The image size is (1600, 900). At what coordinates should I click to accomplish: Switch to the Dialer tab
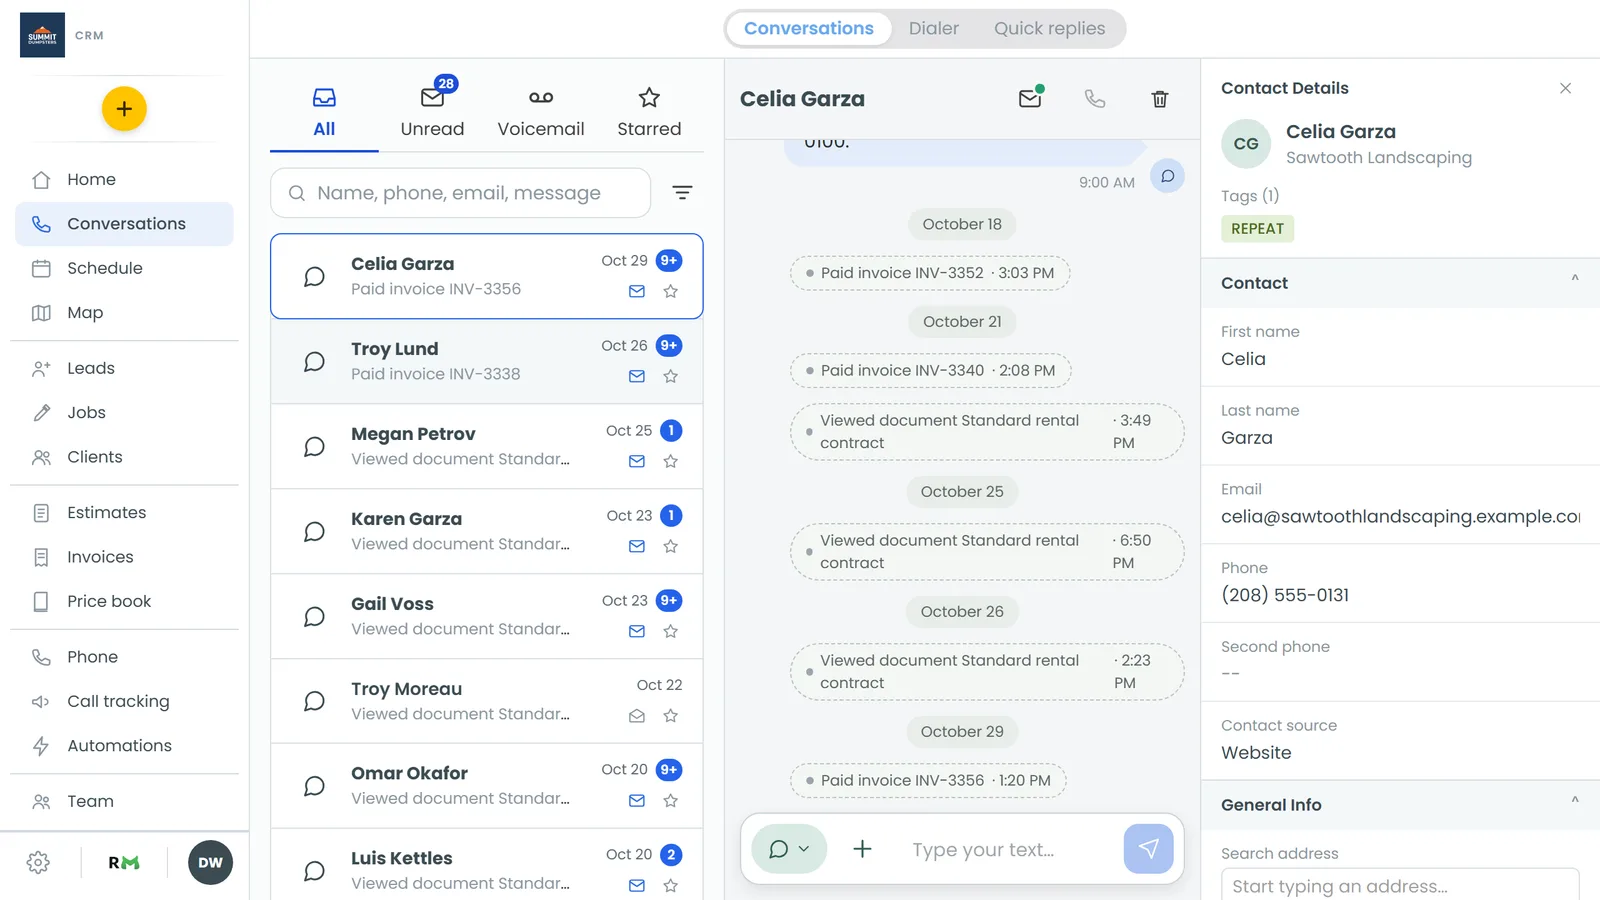[933, 28]
